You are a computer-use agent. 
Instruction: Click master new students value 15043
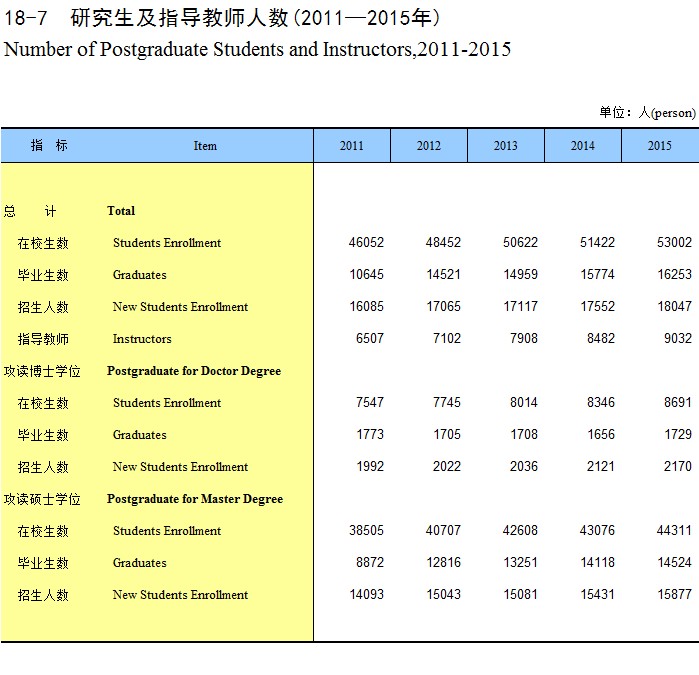[x=444, y=594]
